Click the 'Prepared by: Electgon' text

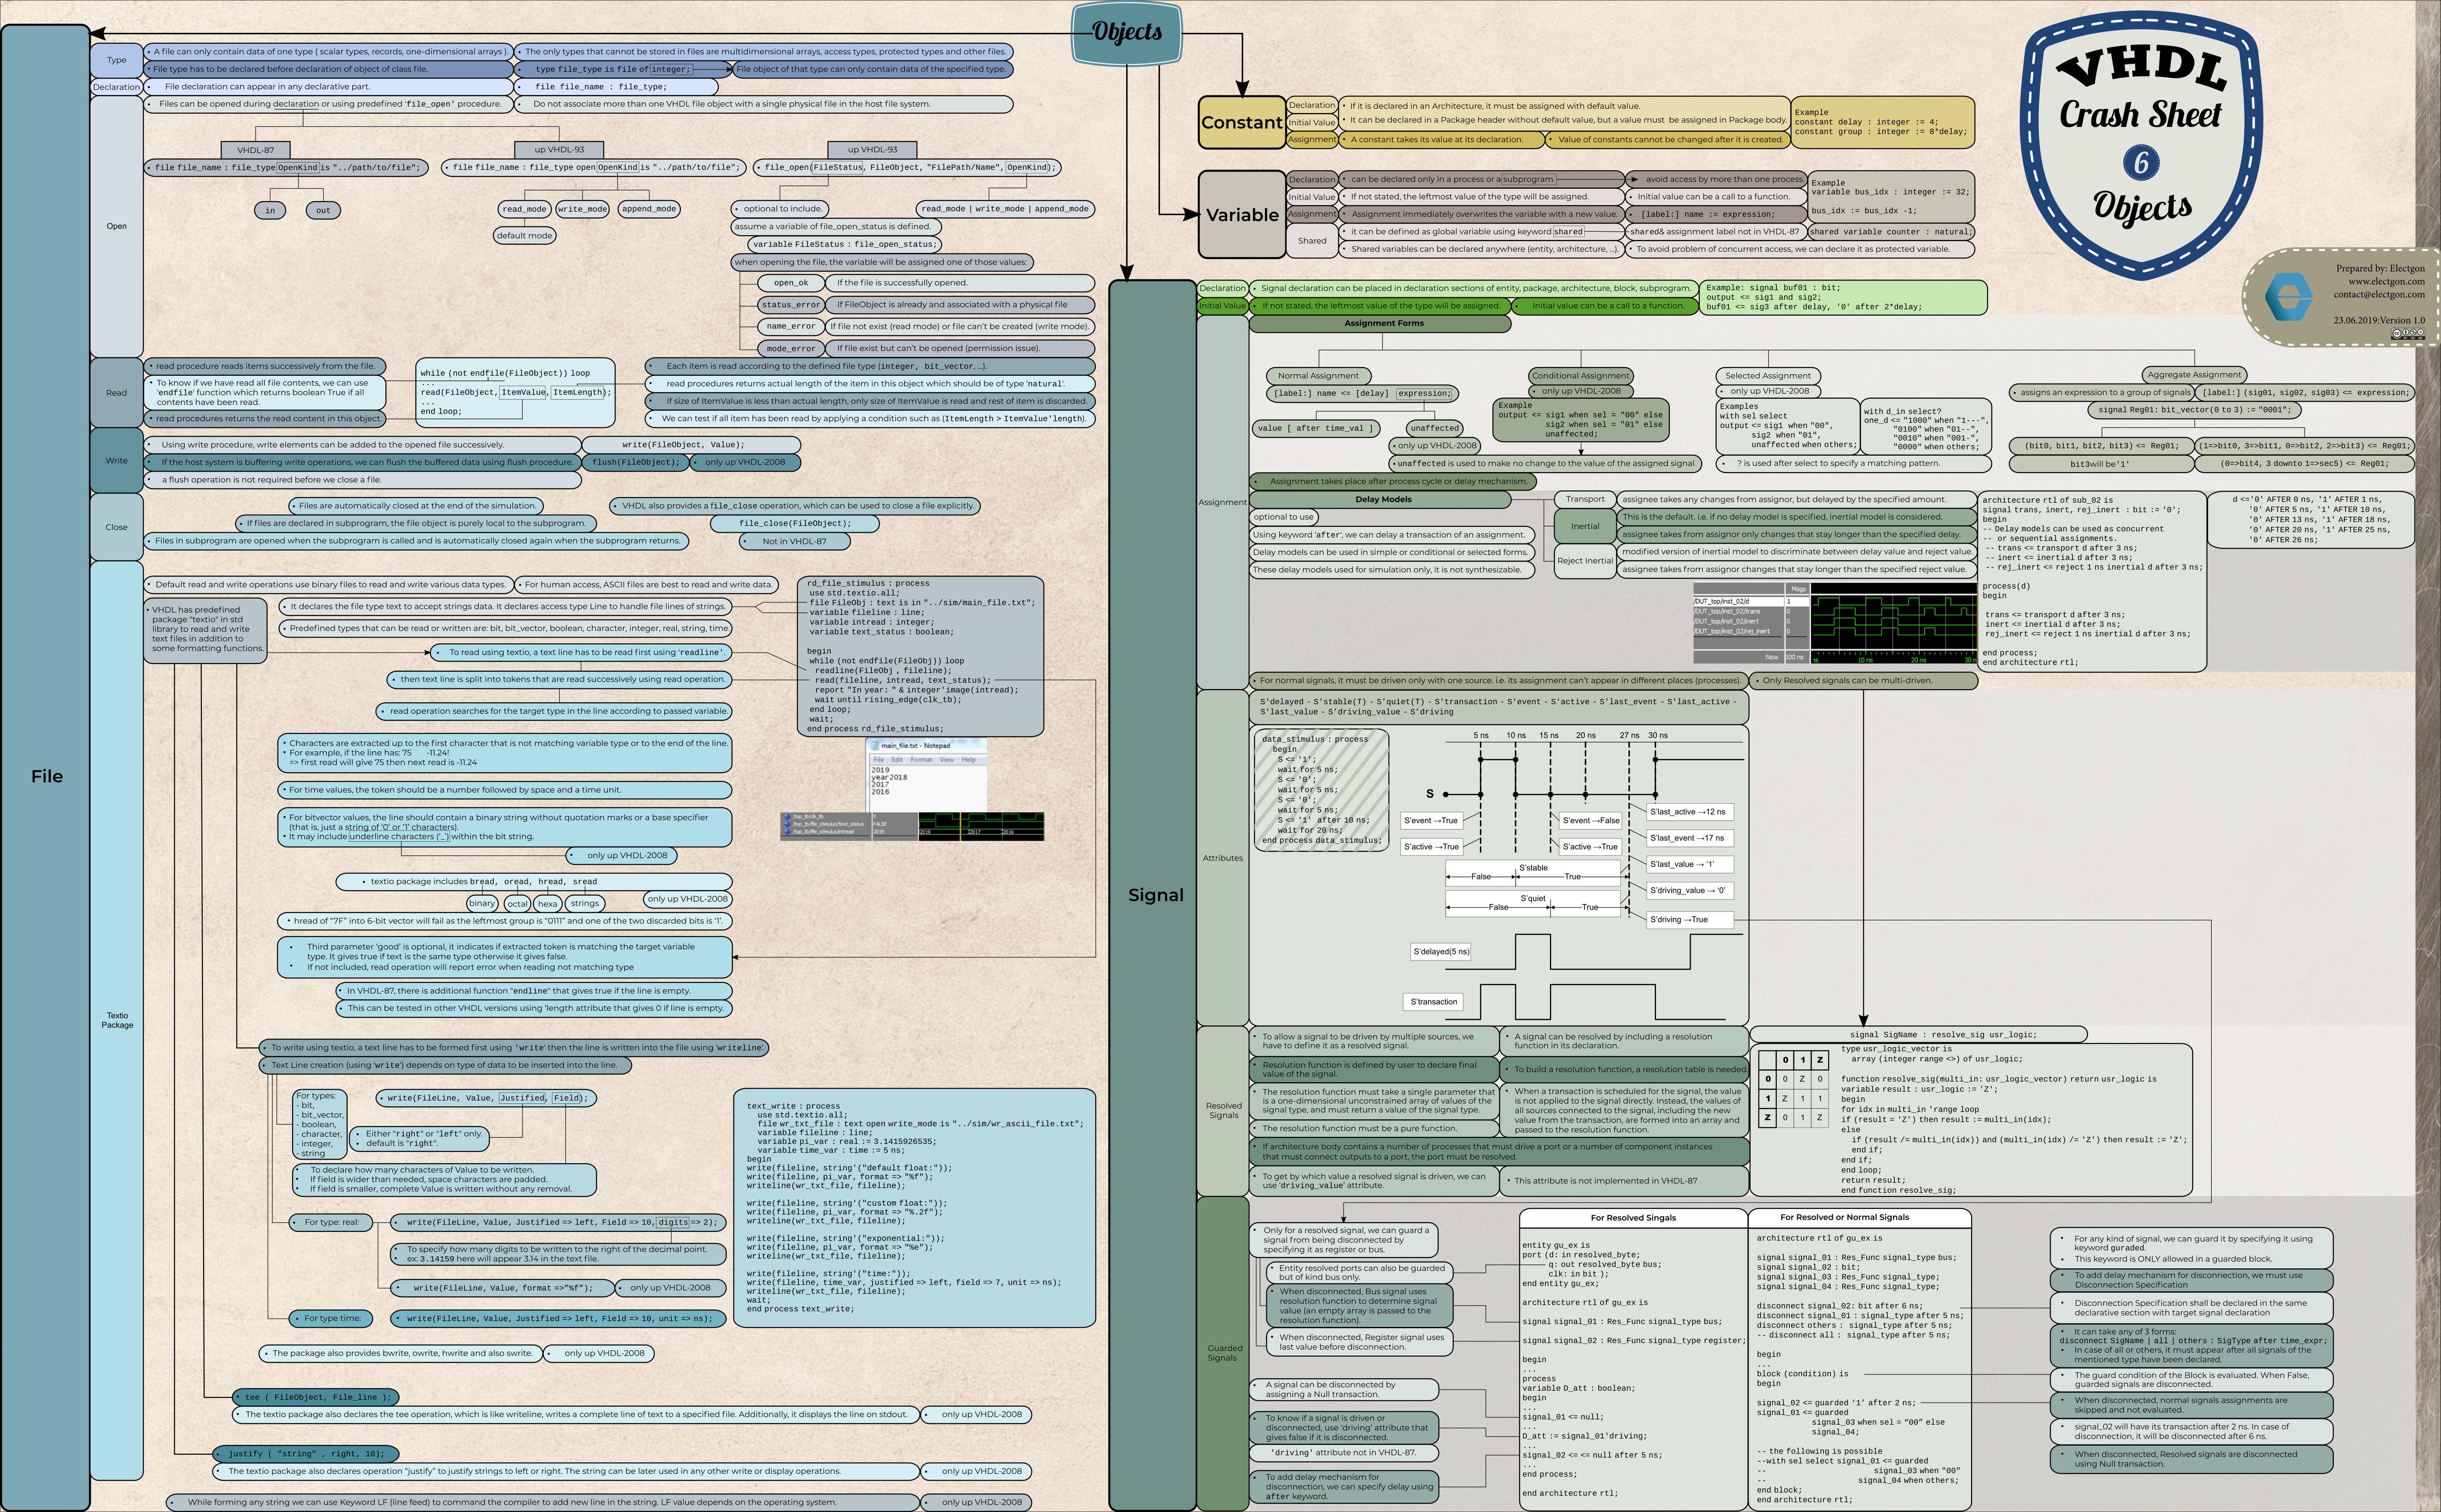point(2380,268)
